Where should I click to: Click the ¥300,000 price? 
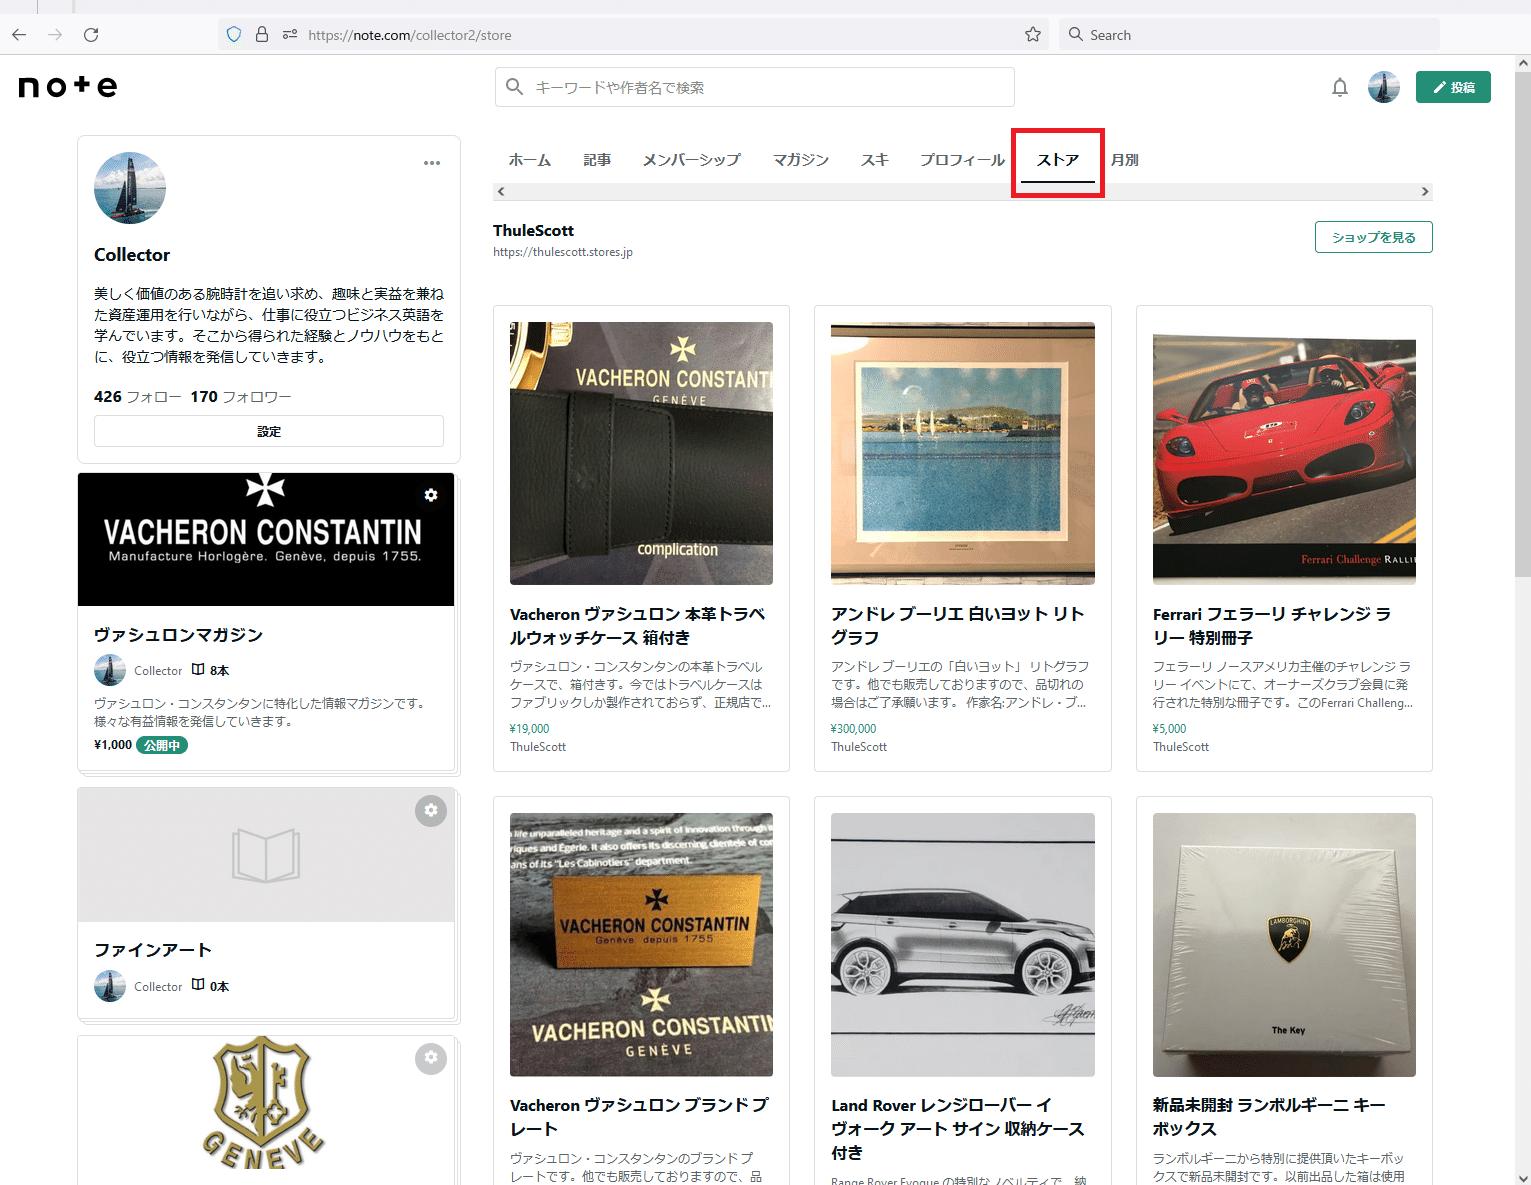(854, 729)
